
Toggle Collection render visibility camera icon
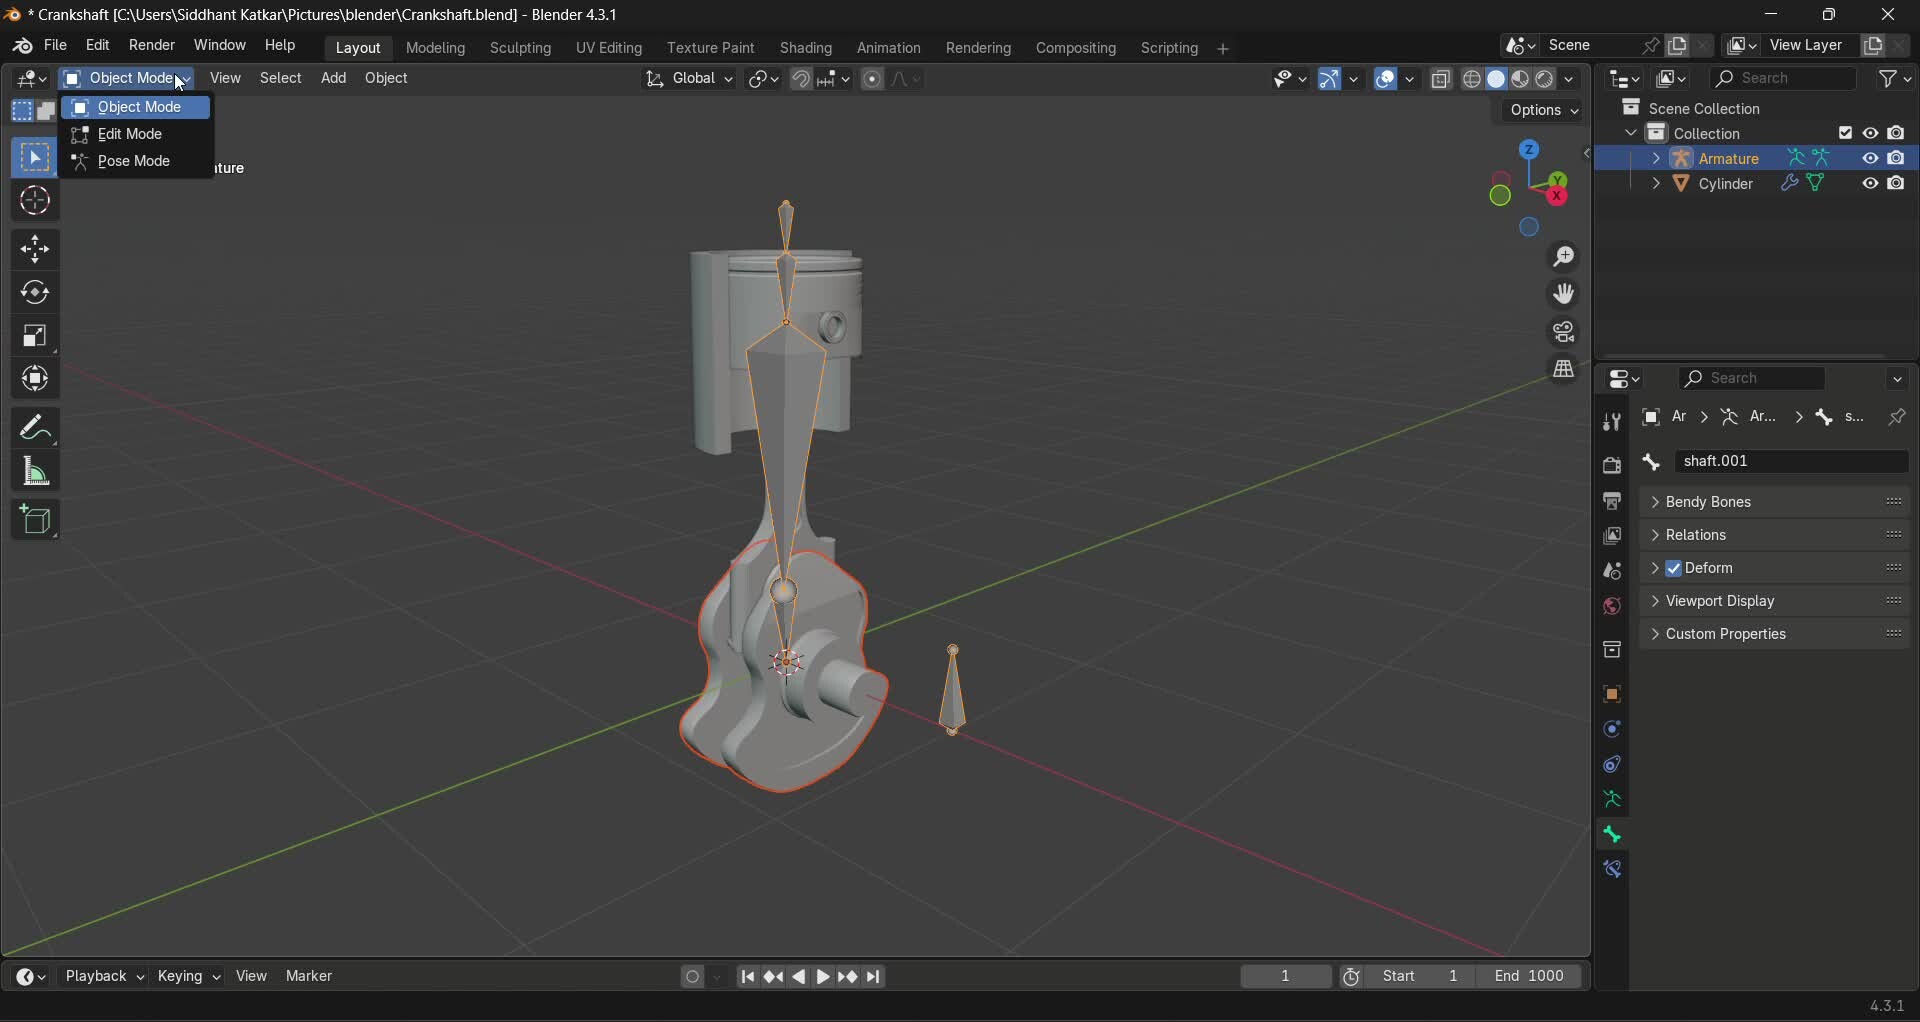click(1896, 132)
